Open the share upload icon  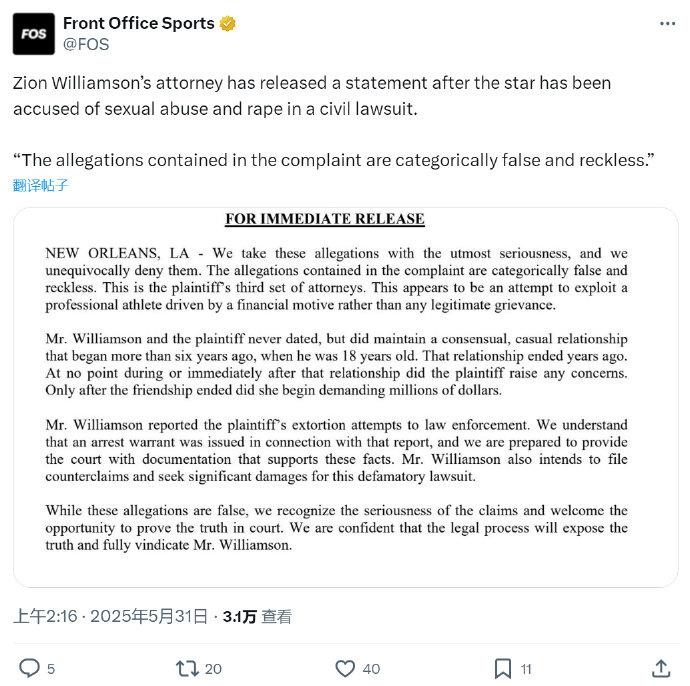pyautogui.click(x=661, y=668)
